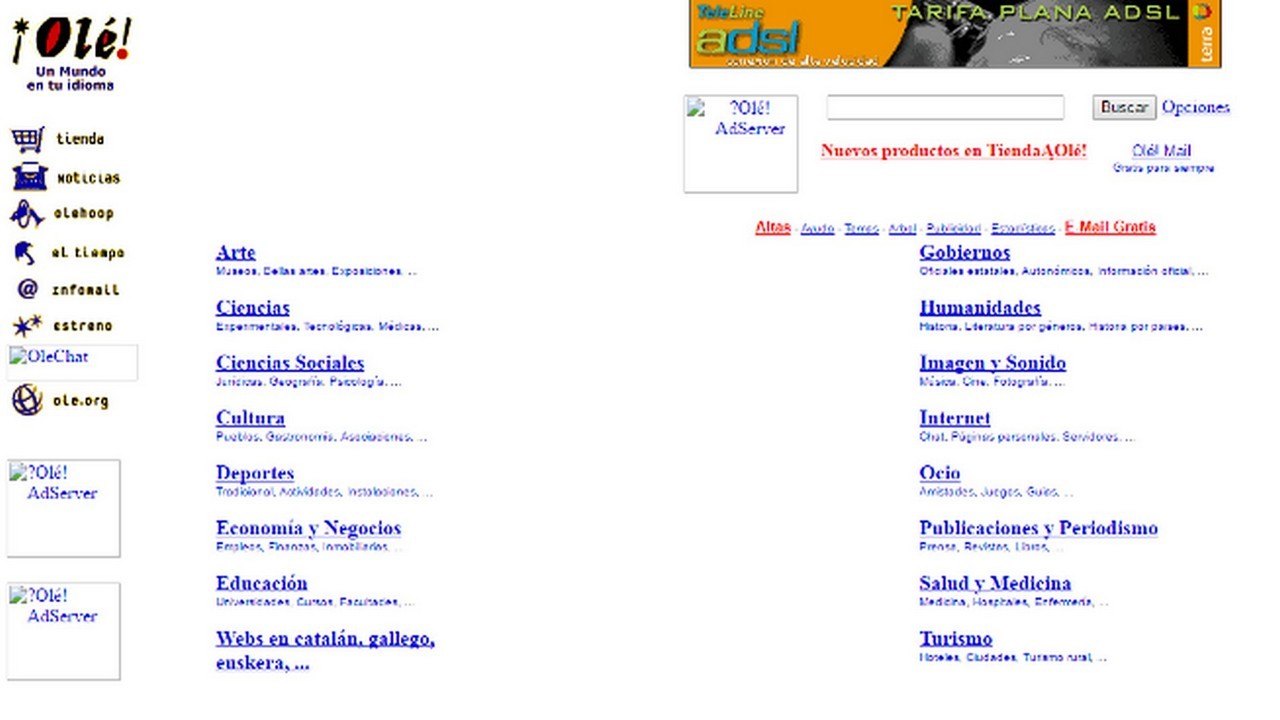1280x720 pixels.
Task: Open the Ciencias category
Action: 253,307
